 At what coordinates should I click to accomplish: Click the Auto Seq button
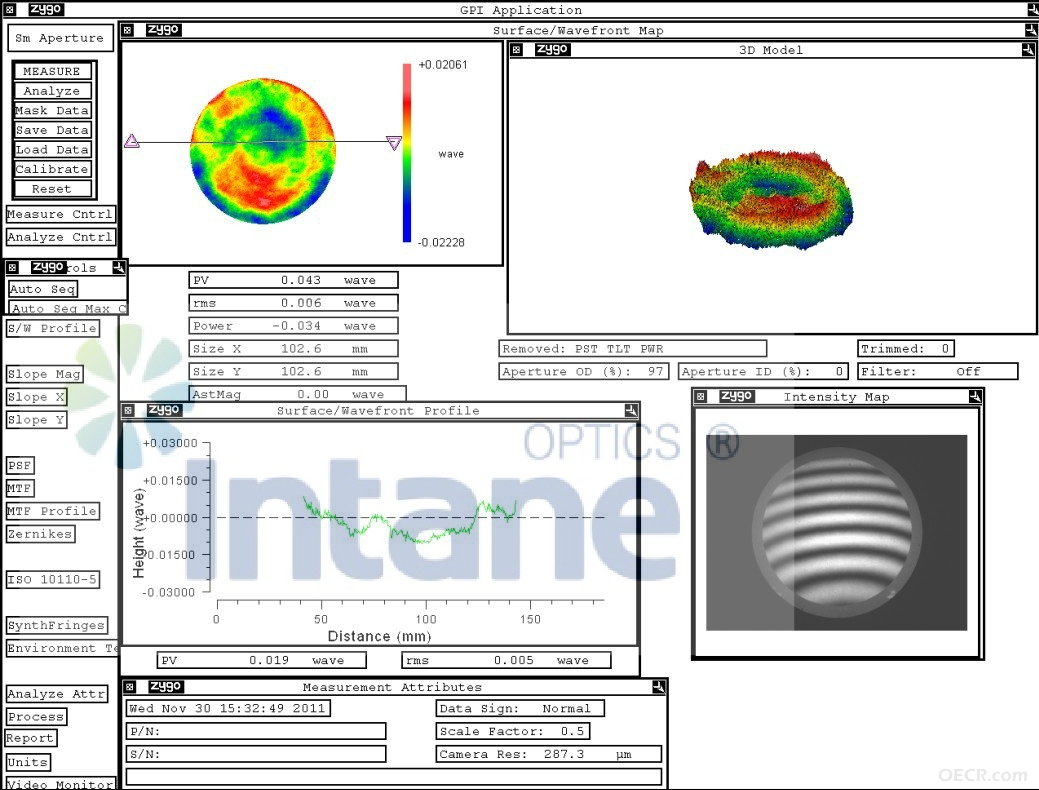coord(43,289)
